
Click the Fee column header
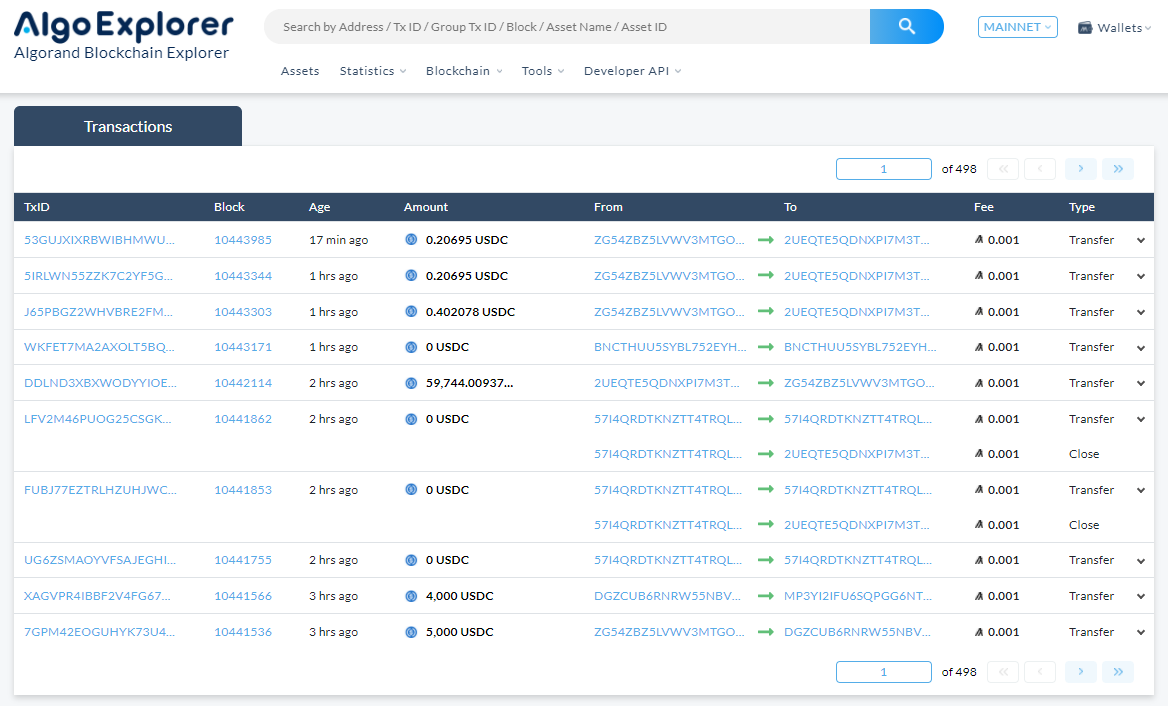coord(983,207)
